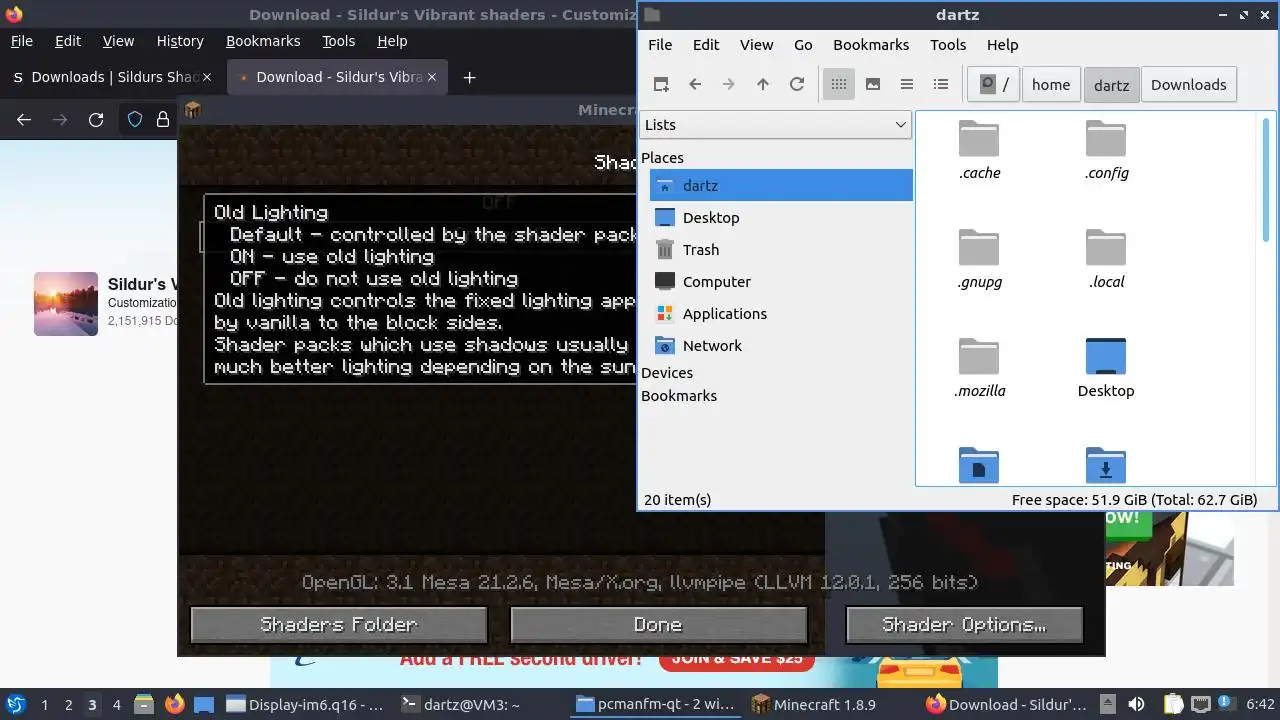Open the Desktop folder icon in file pane

click(x=1106, y=357)
